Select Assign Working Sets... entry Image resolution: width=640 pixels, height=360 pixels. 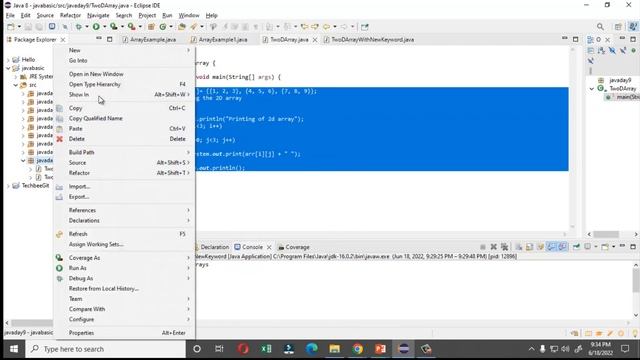click(x=125, y=244)
